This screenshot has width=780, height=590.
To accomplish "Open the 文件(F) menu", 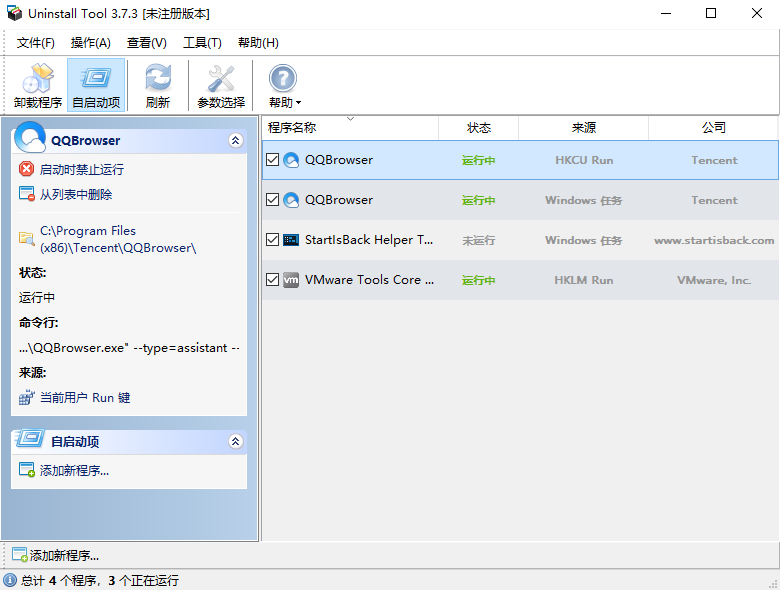I will pyautogui.click(x=36, y=43).
